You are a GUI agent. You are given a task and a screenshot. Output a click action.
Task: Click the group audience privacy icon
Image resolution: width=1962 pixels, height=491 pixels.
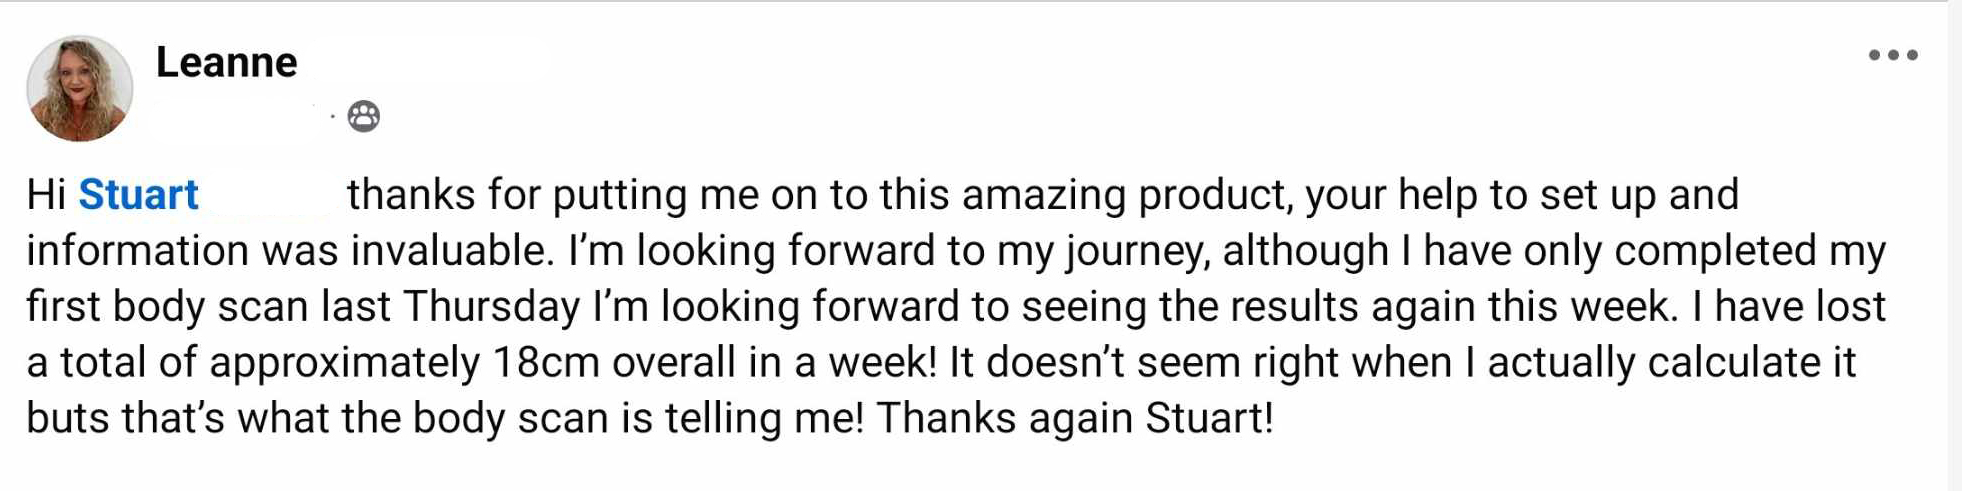point(364,117)
